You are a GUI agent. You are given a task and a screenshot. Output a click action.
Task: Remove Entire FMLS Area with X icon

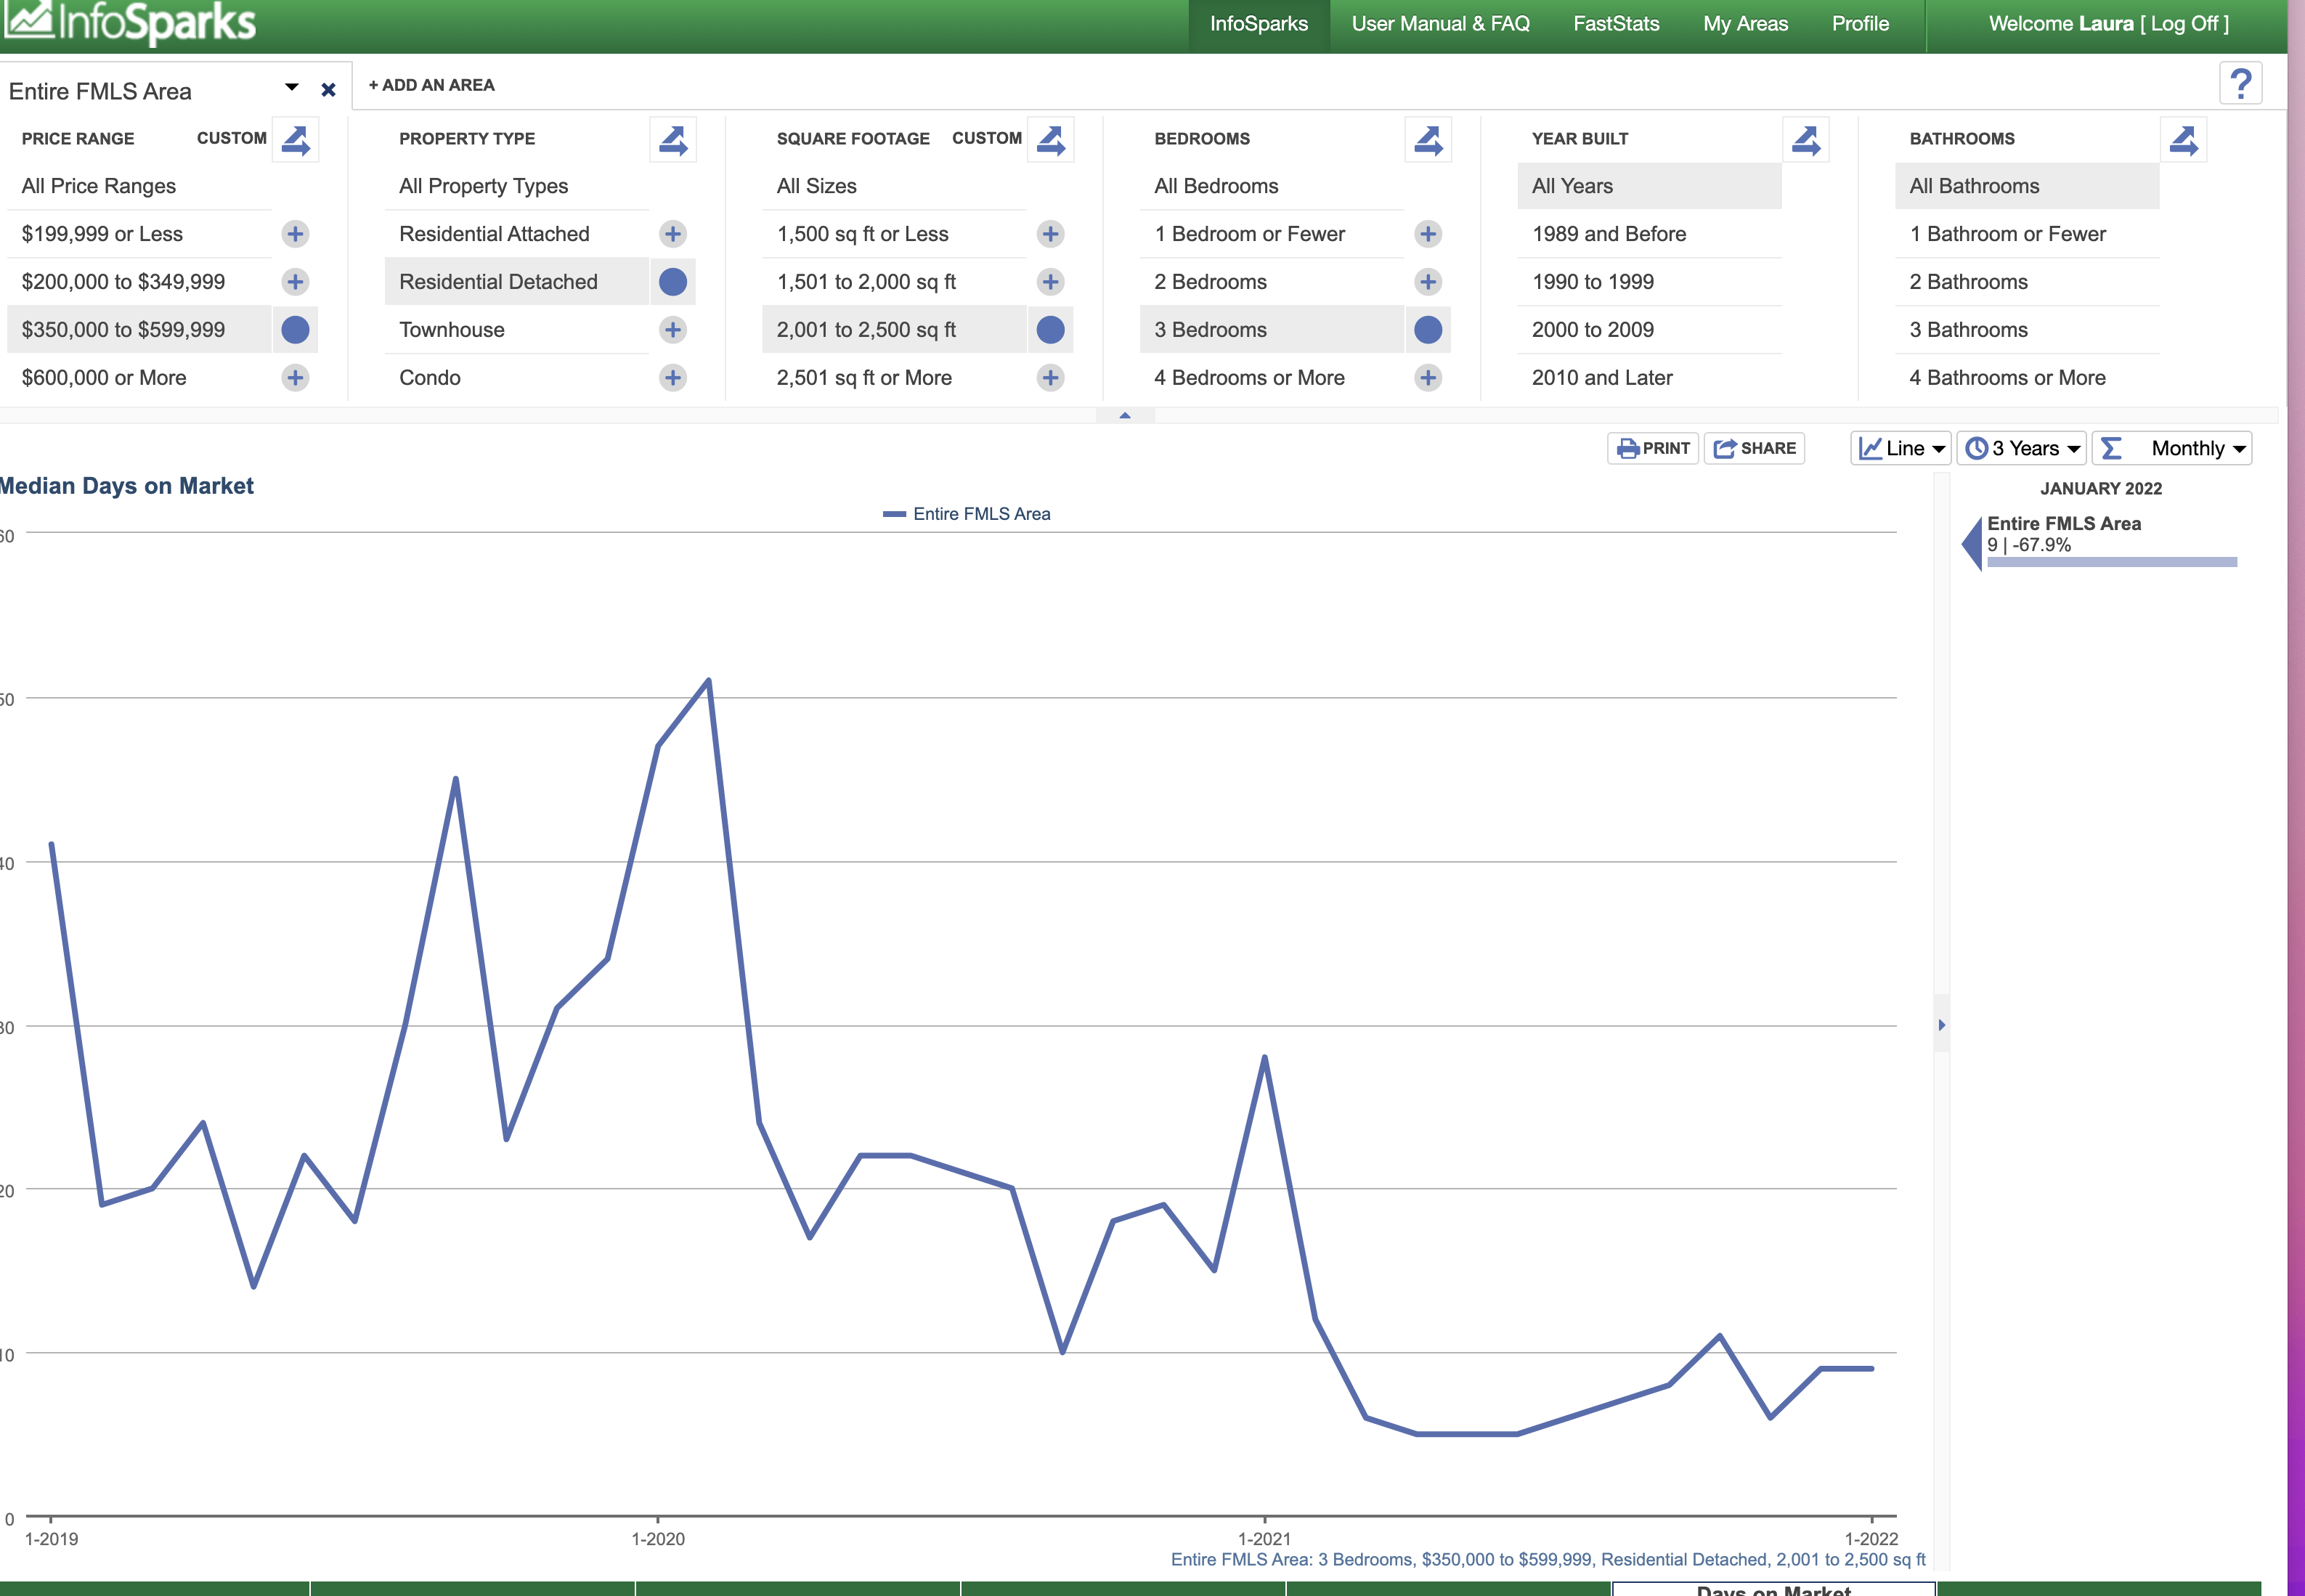(328, 90)
